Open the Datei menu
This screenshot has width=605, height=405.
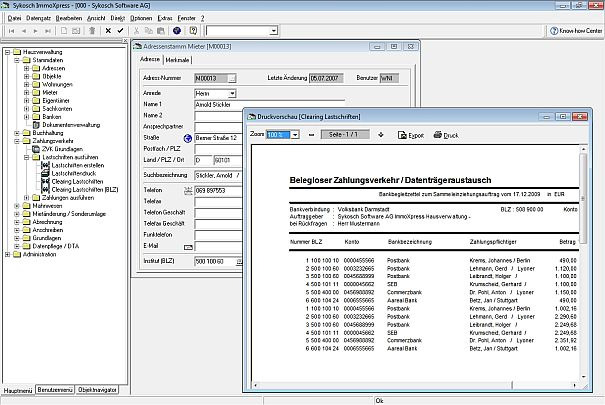(x=14, y=18)
